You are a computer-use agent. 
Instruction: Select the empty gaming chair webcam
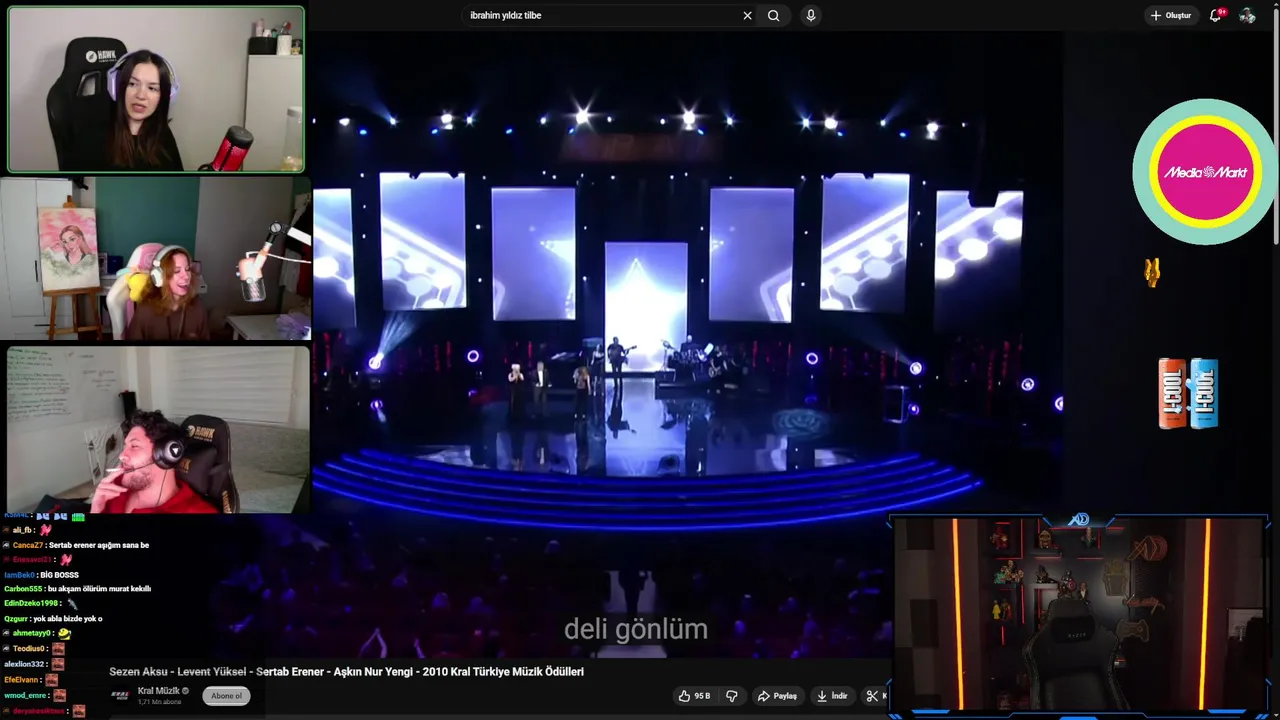pyautogui.click(x=1080, y=614)
